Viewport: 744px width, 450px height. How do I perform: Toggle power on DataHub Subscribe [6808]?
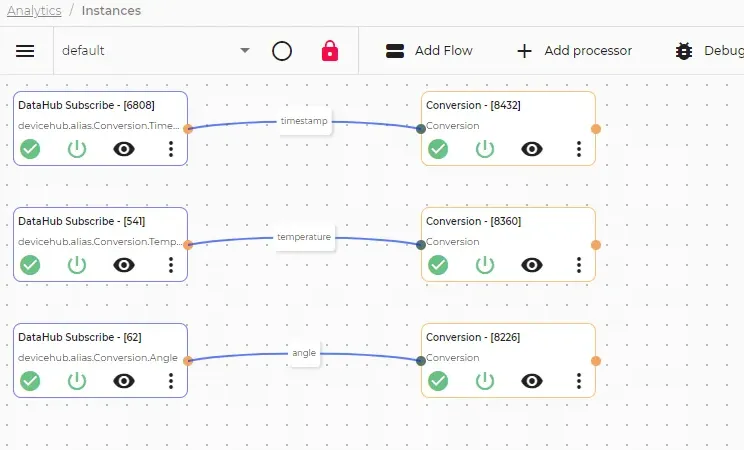(x=77, y=149)
